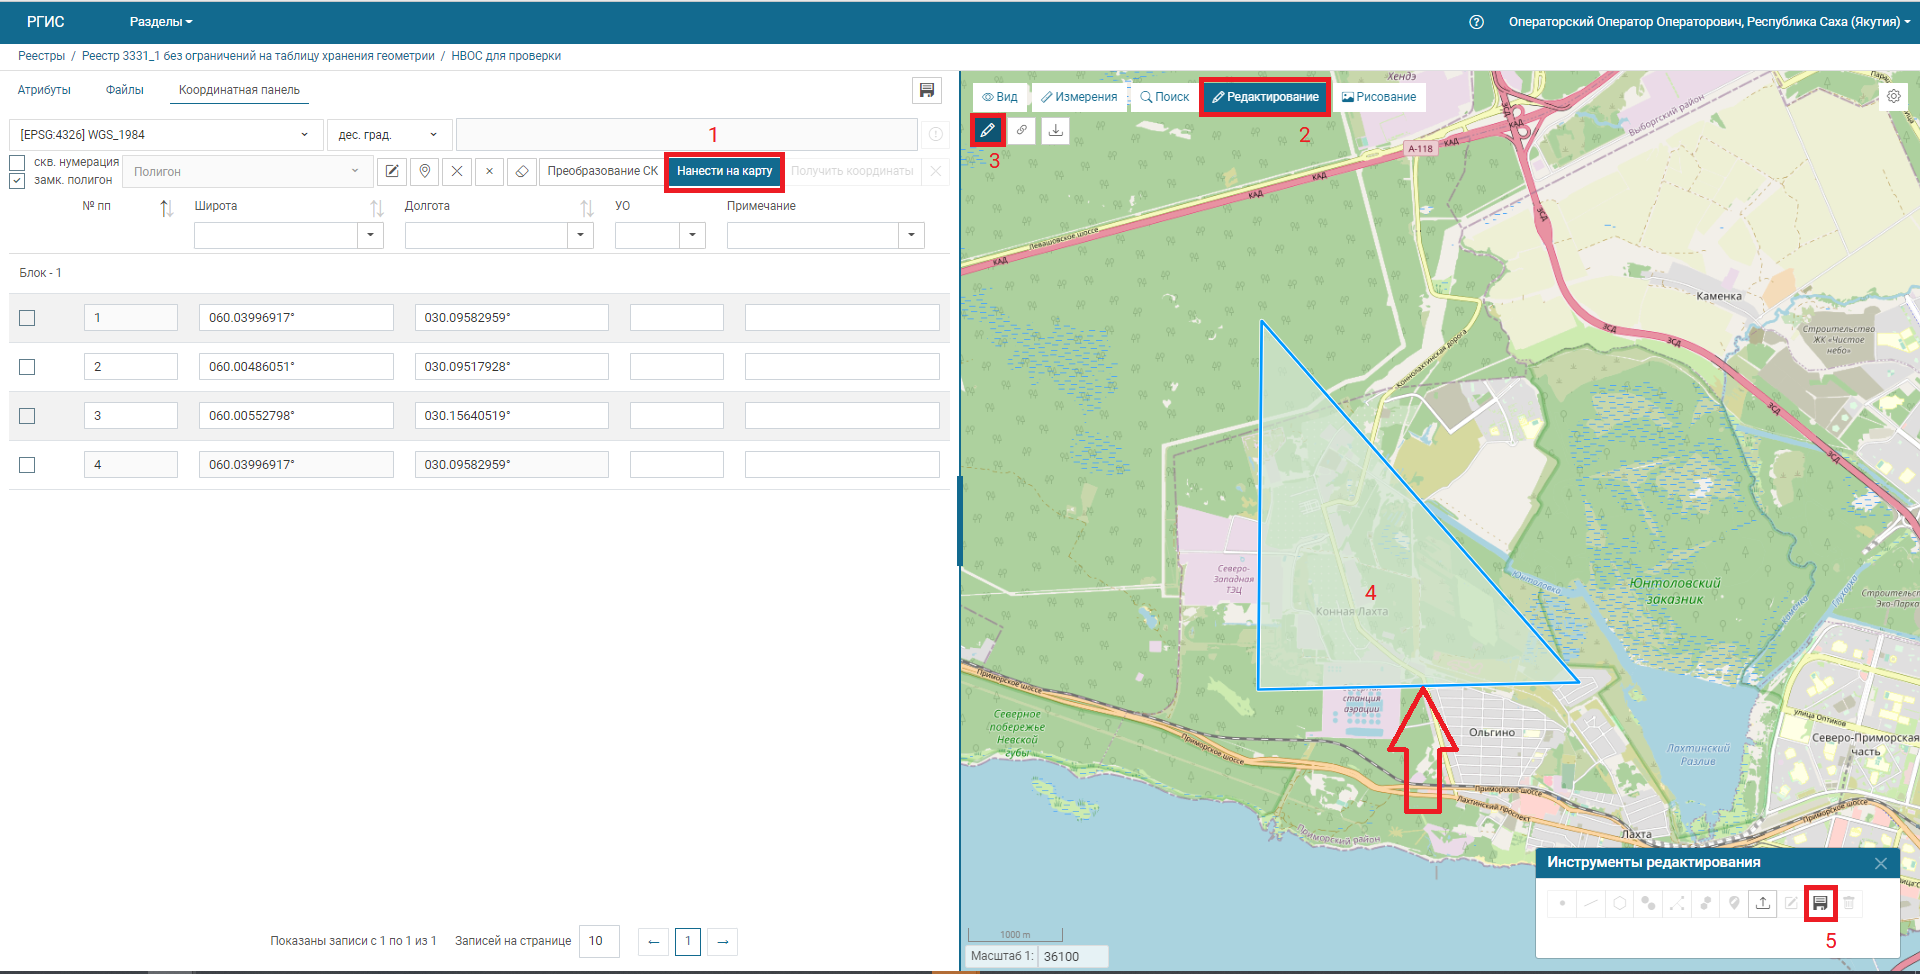Screen dimensions: 1920x974
Task: Open the EPSG:4326 WGS_1984 coordinate system dropdown
Action: click(166, 135)
